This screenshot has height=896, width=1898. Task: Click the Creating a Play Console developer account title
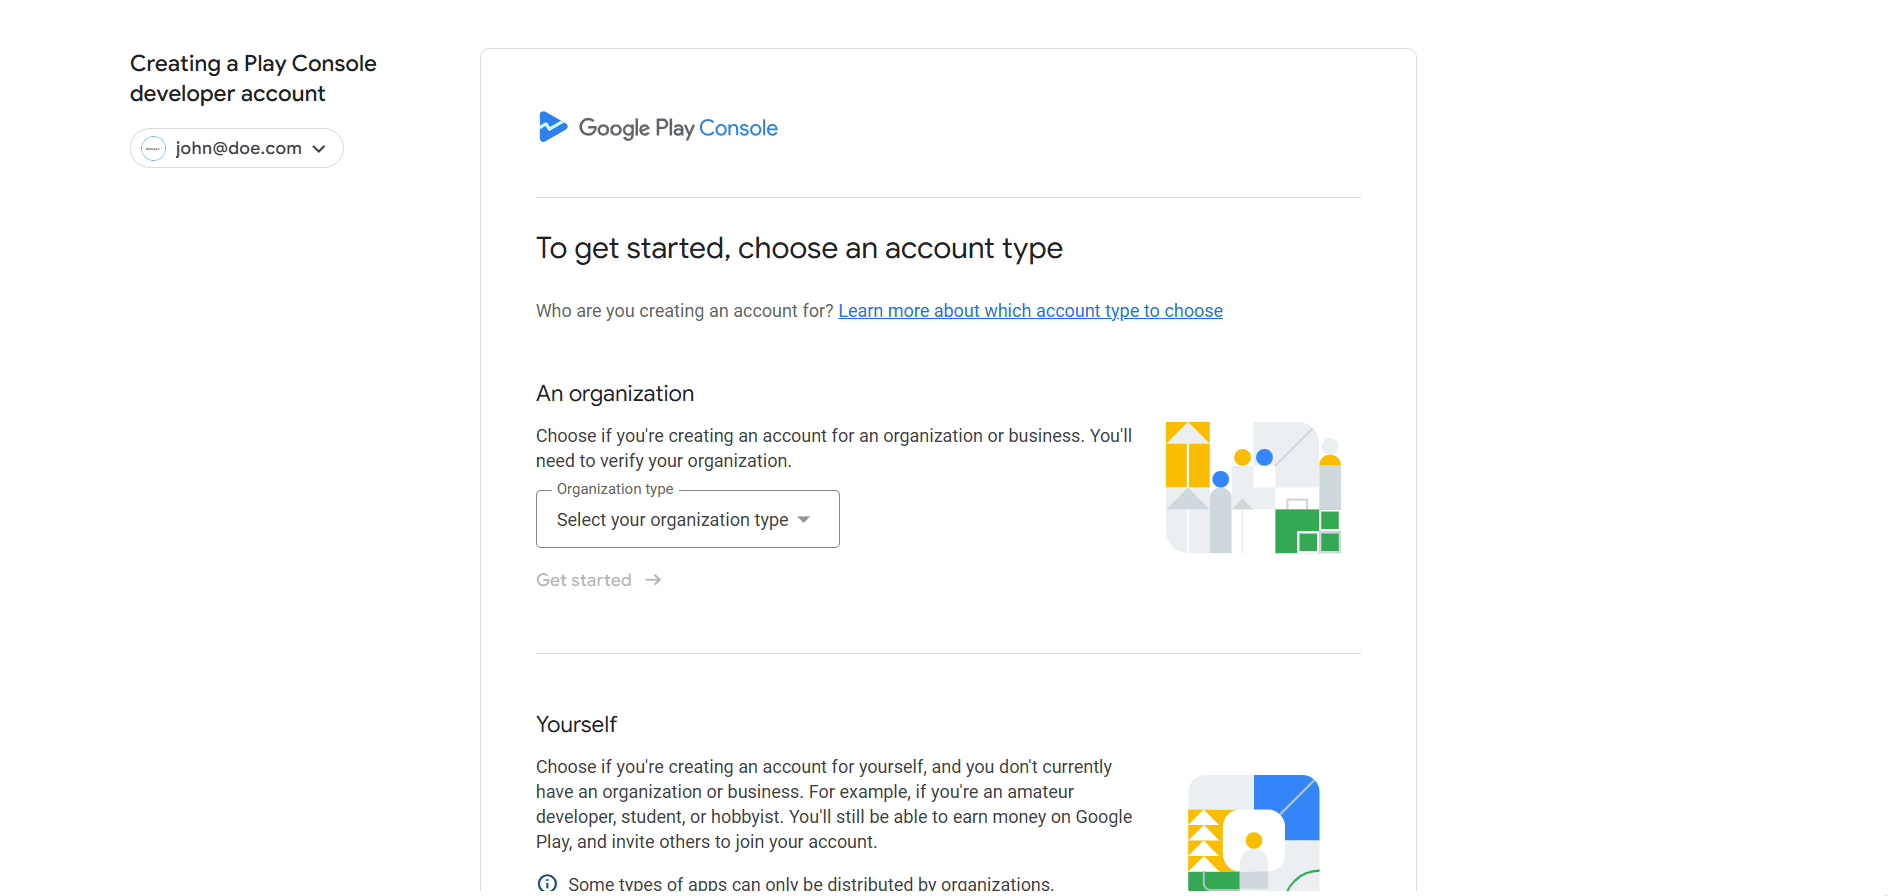coord(253,78)
